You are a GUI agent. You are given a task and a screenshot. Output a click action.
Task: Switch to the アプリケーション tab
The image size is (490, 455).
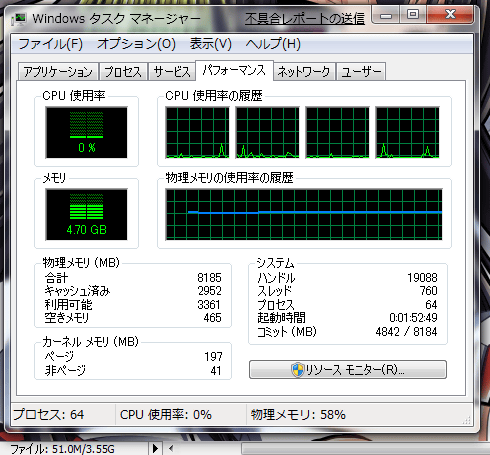pos(58,72)
